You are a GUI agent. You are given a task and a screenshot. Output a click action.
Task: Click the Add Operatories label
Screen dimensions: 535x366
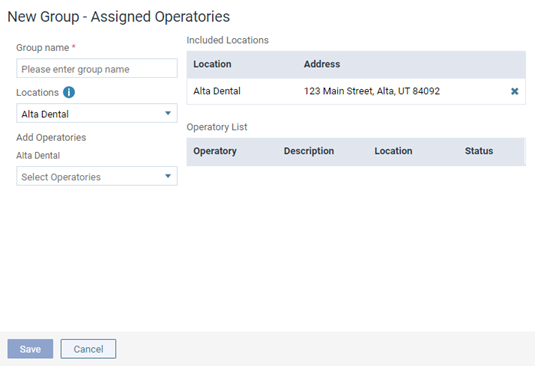[51, 137]
